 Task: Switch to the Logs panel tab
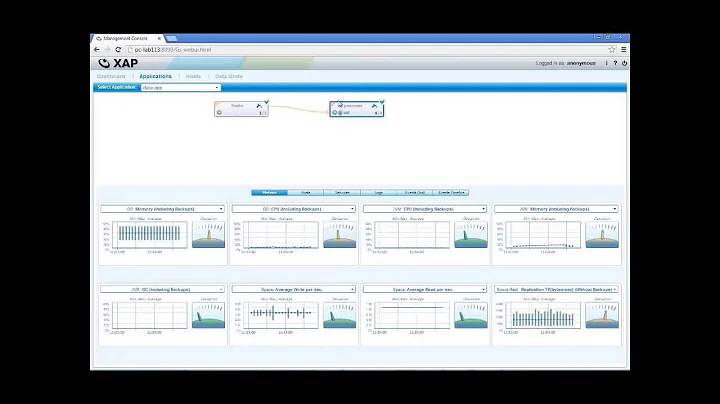(378, 192)
